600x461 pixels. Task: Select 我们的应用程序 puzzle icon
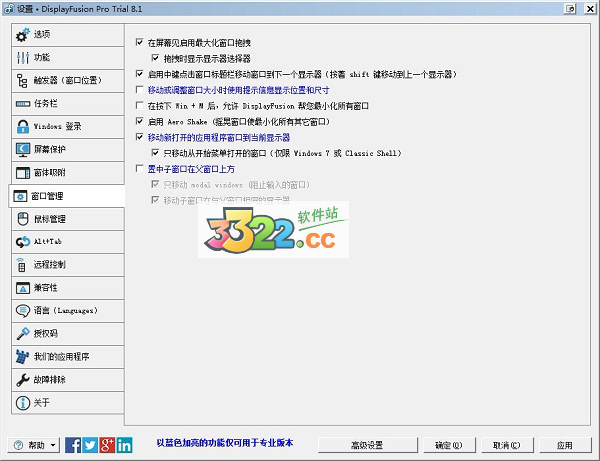click(x=22, y=357)
